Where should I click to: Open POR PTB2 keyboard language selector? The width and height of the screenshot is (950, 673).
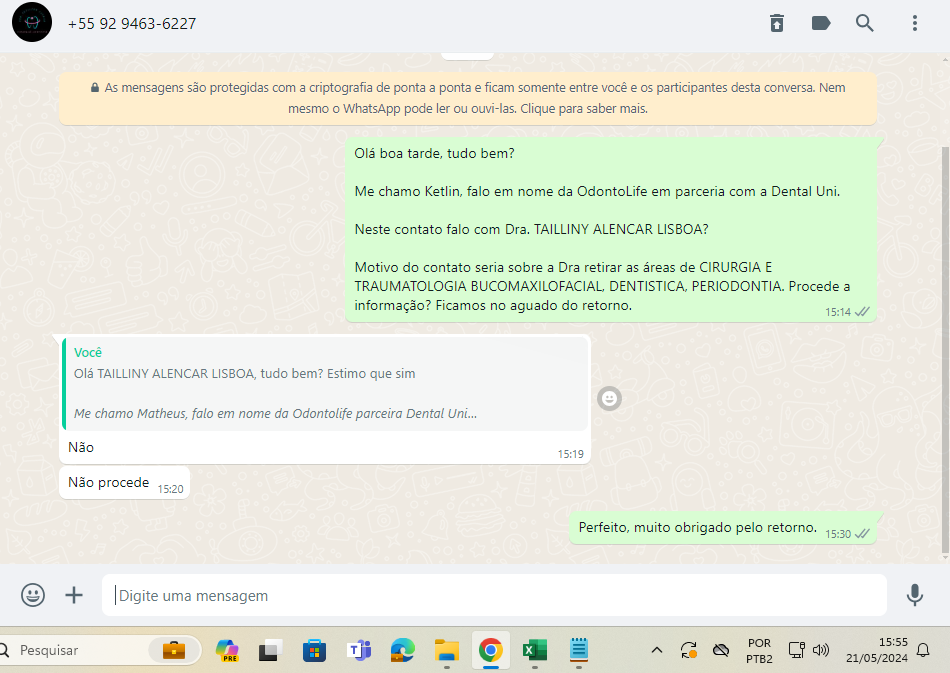coord(759,650)
